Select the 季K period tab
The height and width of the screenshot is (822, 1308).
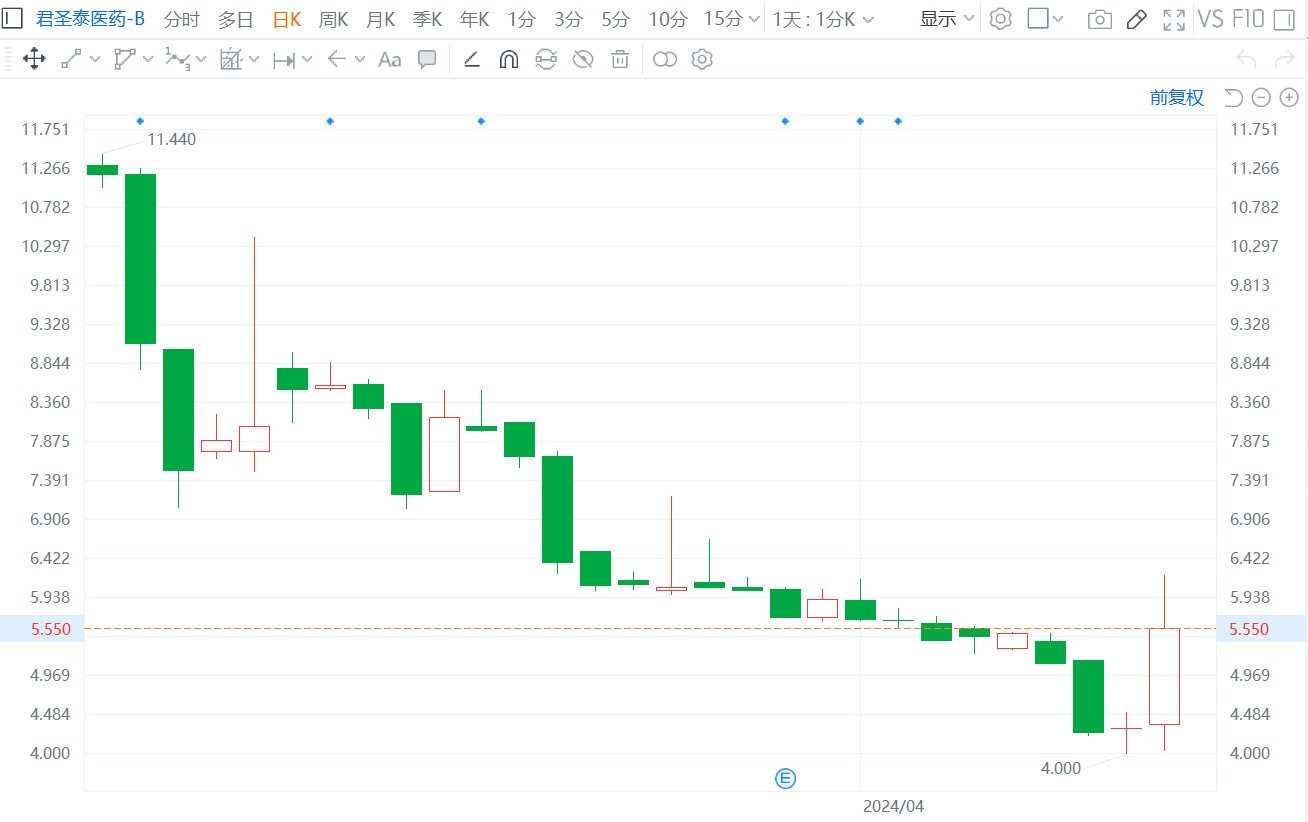pyautogui.click(x=427, y=19)
